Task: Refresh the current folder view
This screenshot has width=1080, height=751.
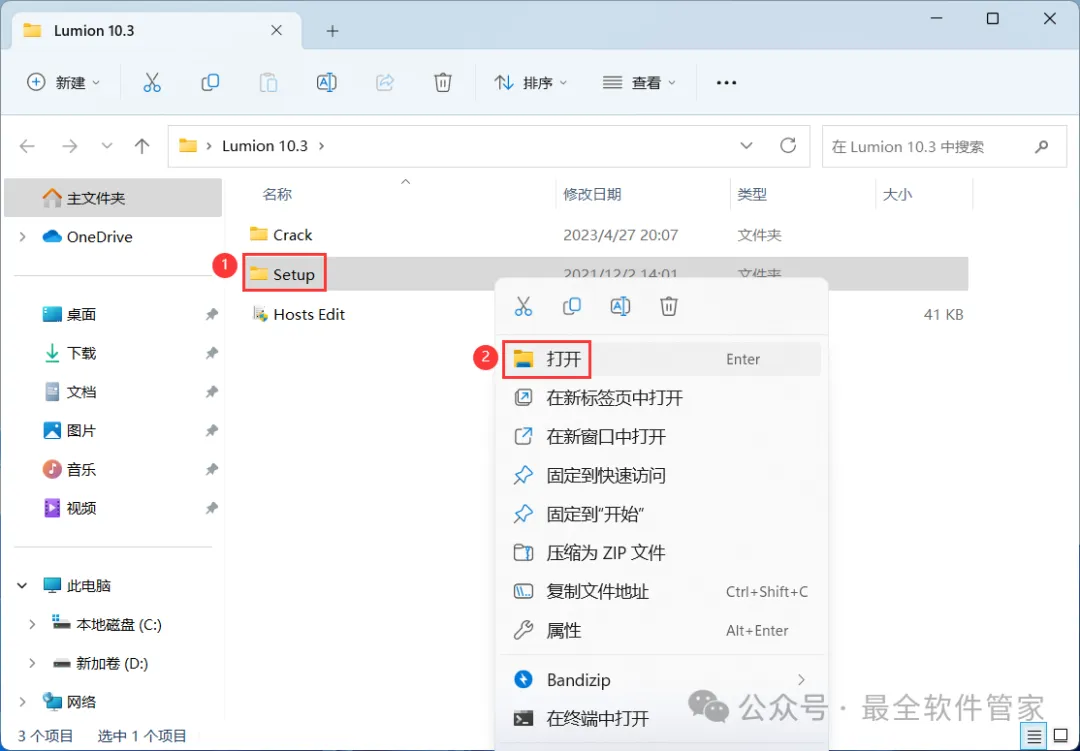Action: pos(788,145)
